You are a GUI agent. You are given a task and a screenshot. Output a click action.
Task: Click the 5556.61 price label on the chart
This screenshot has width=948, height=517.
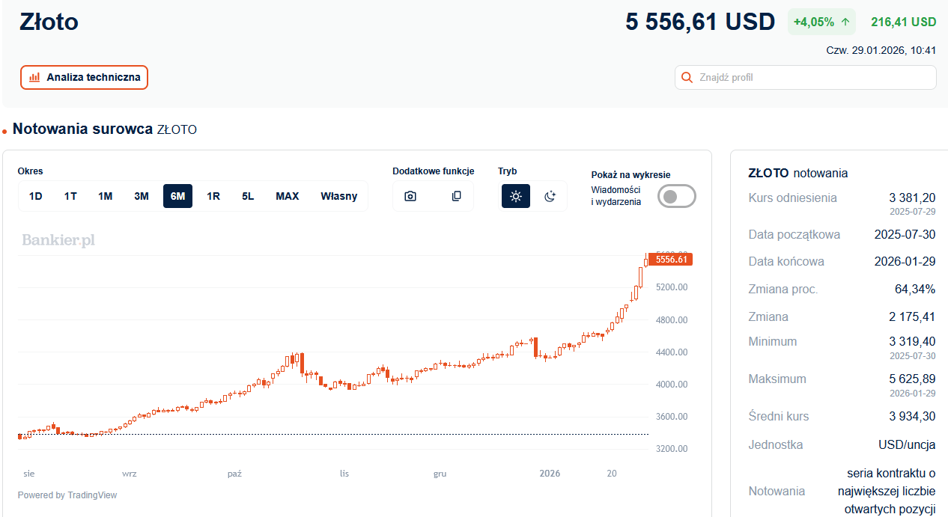tap(671, 259)
